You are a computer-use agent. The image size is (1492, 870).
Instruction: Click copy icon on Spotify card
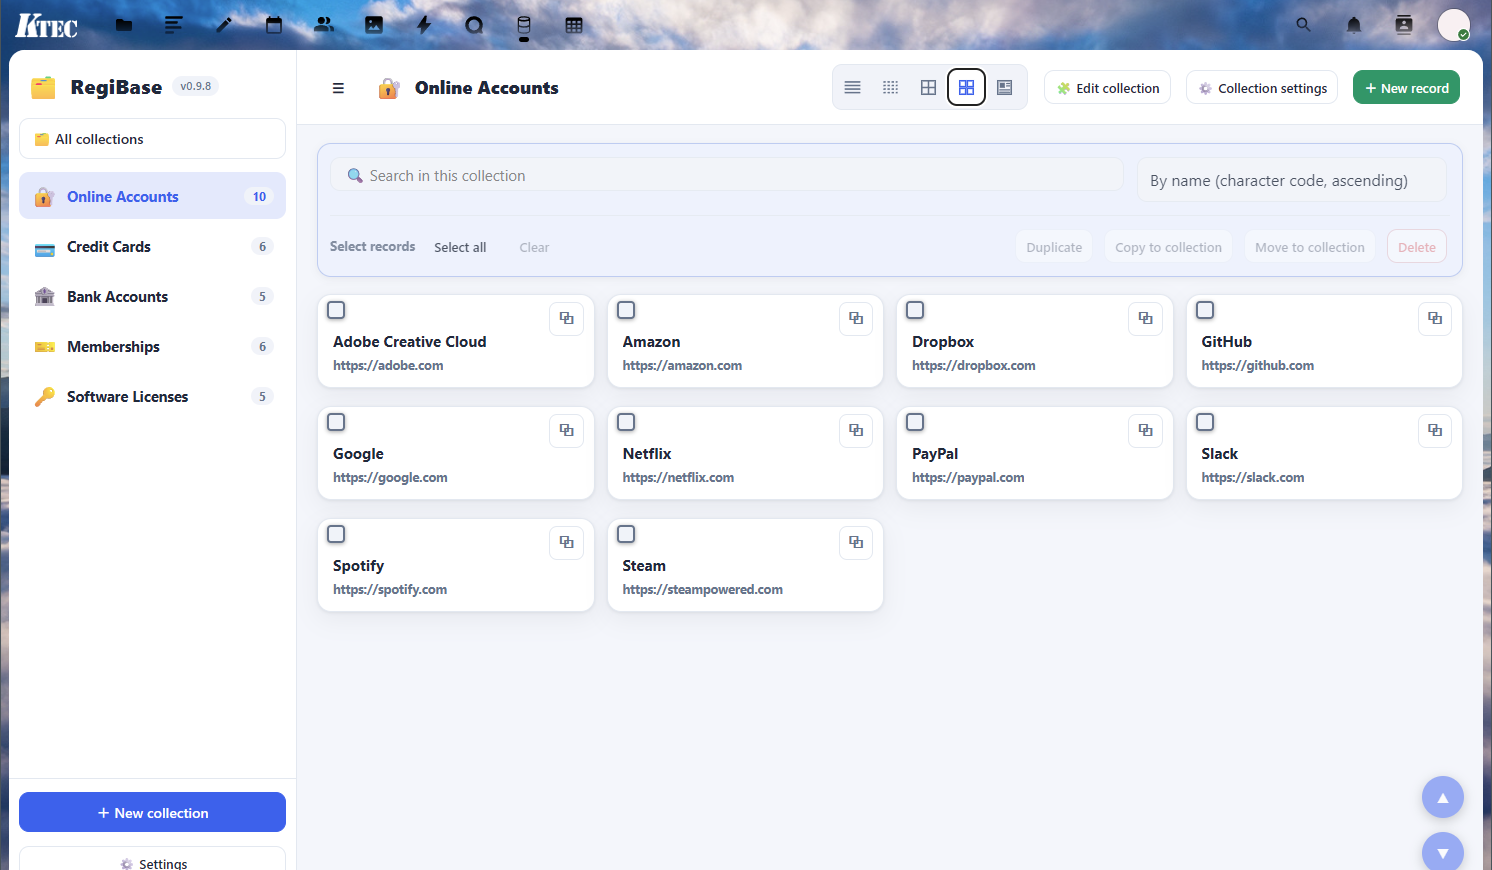click(566, 542)
